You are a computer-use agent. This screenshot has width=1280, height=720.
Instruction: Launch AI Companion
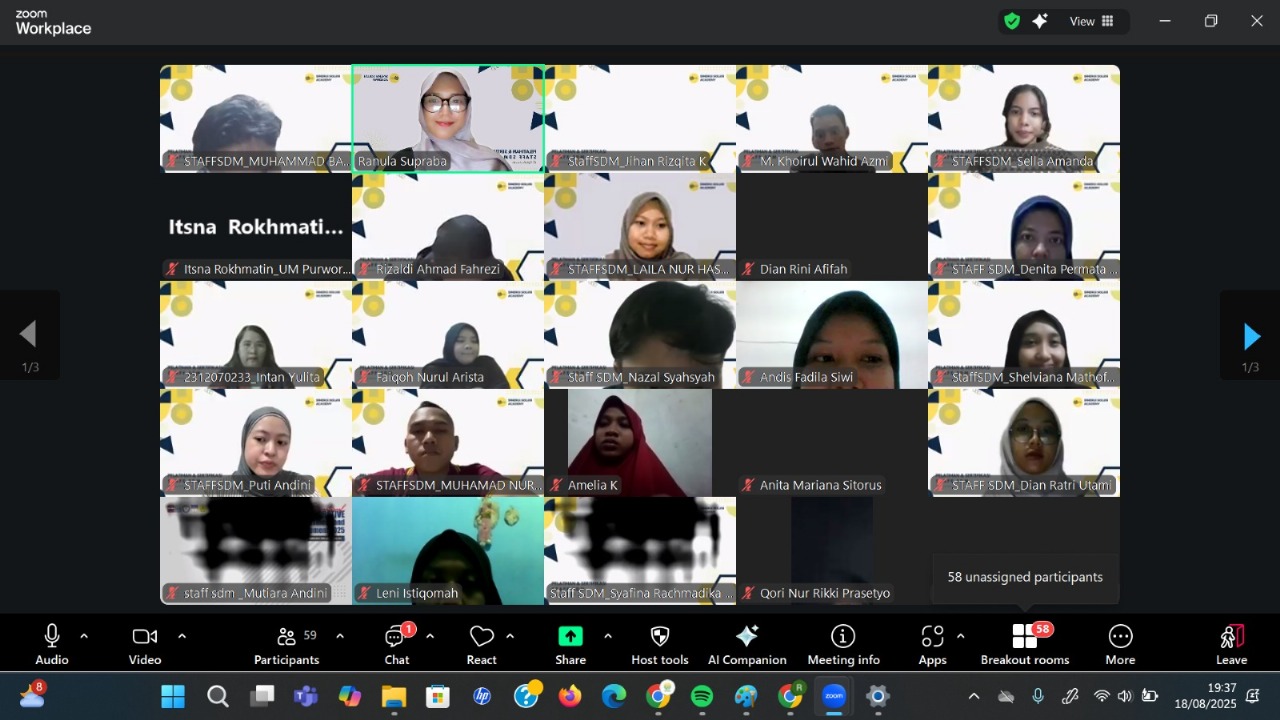coord(747,643)
